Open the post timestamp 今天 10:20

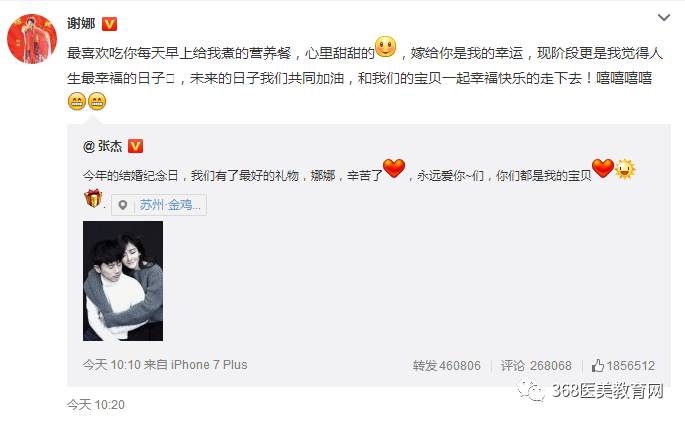96,405
